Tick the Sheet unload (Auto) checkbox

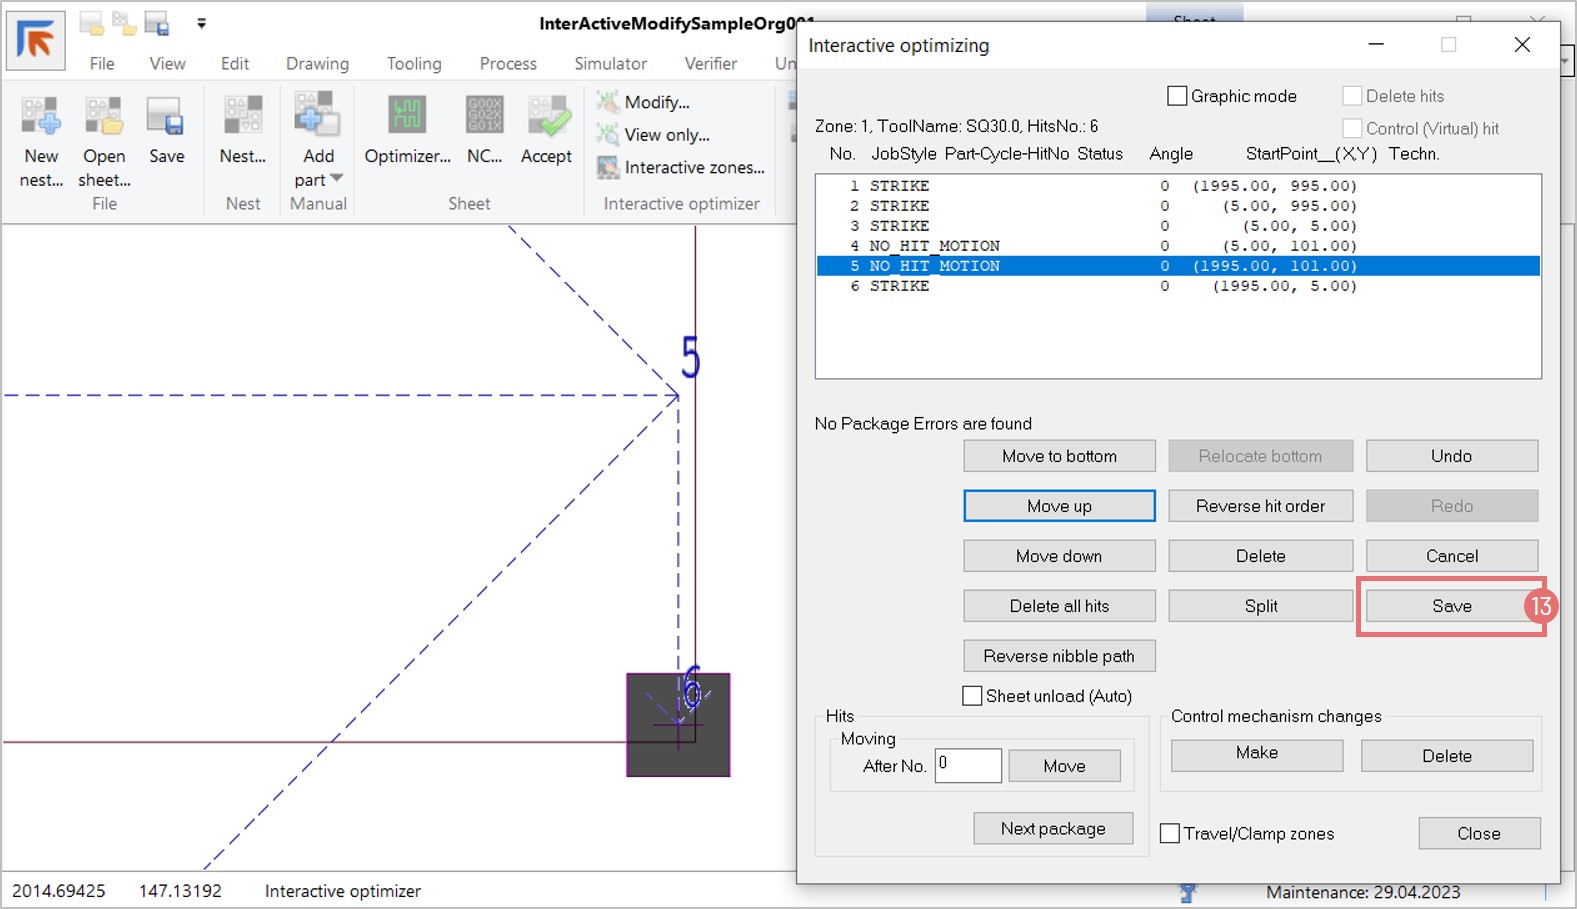[x=972, y=696]
